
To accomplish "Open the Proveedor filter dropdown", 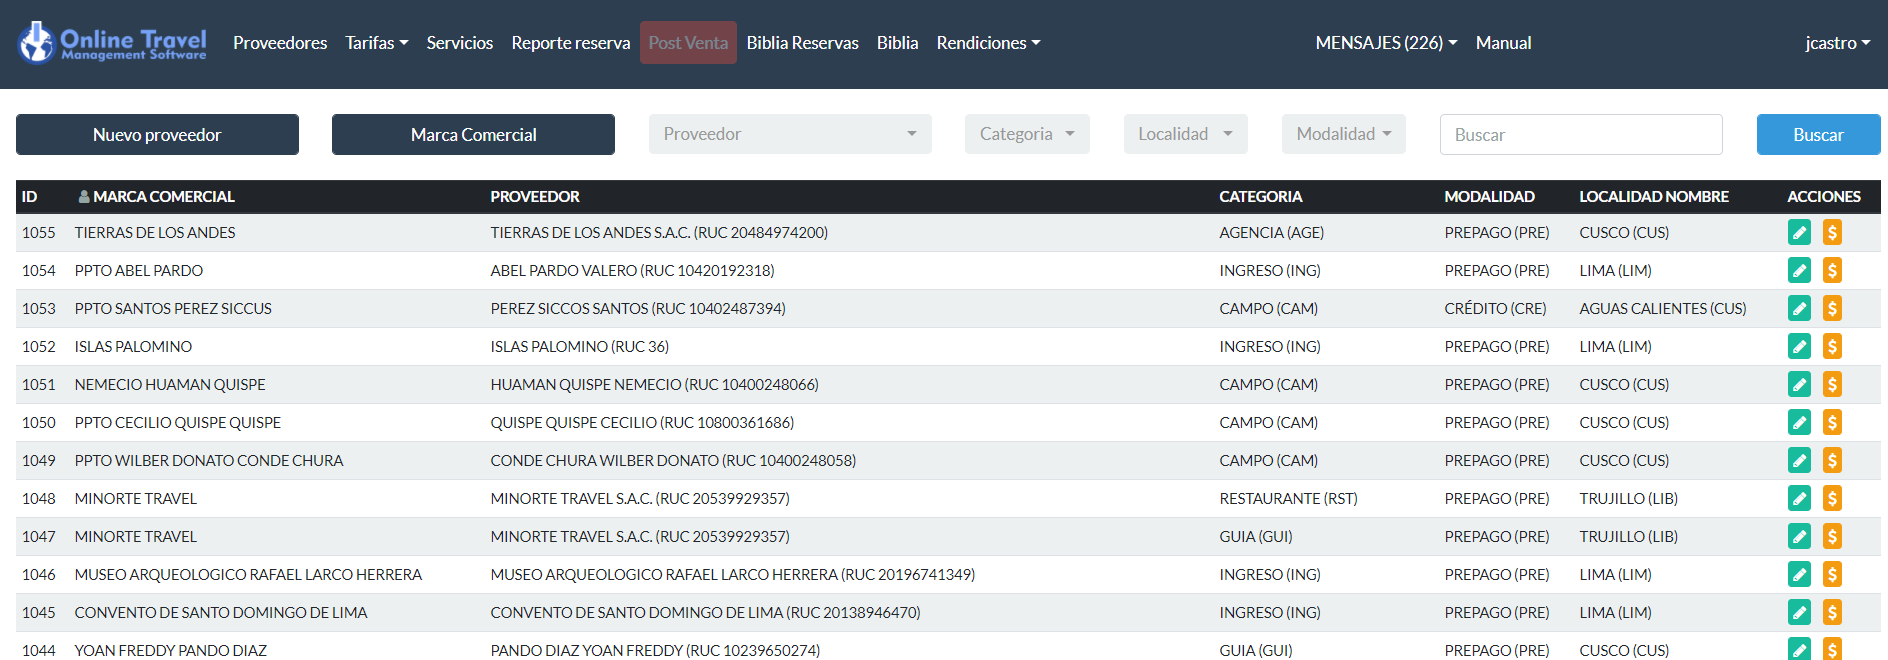I will click(789, 134).
